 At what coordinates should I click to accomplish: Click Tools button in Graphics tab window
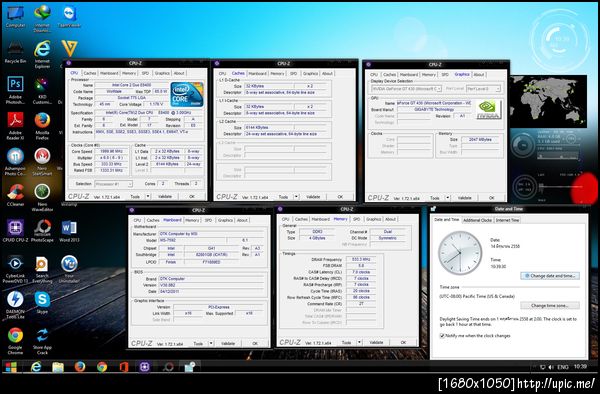point(435,198)
